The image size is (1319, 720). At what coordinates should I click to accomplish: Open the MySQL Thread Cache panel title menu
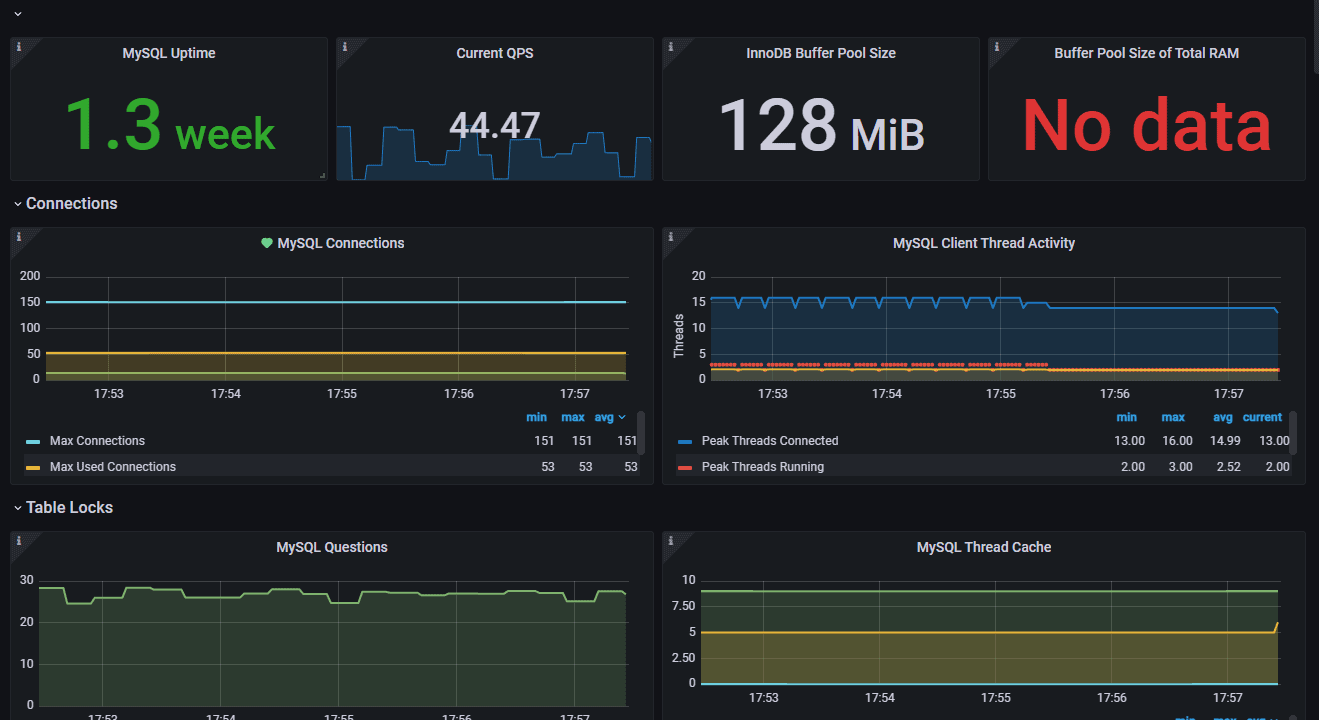pyautogui.click(x=984, y=547)
